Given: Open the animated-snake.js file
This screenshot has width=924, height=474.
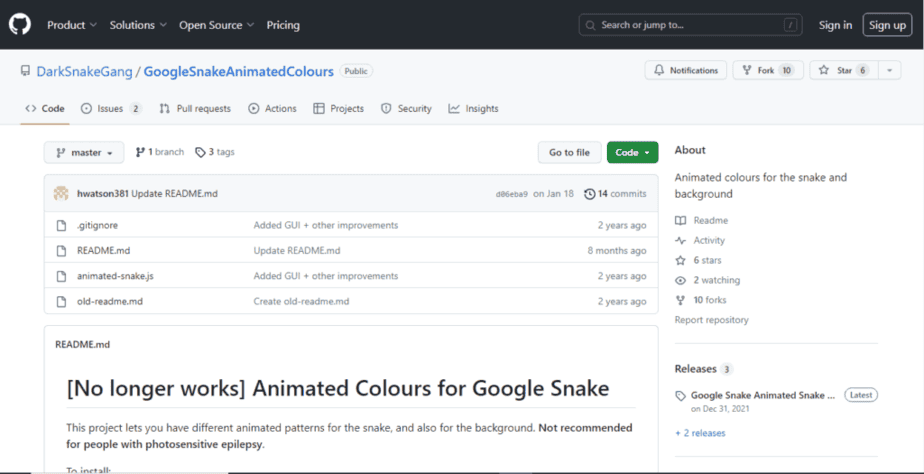Looking at the screenshot, I should click(116, 276).
